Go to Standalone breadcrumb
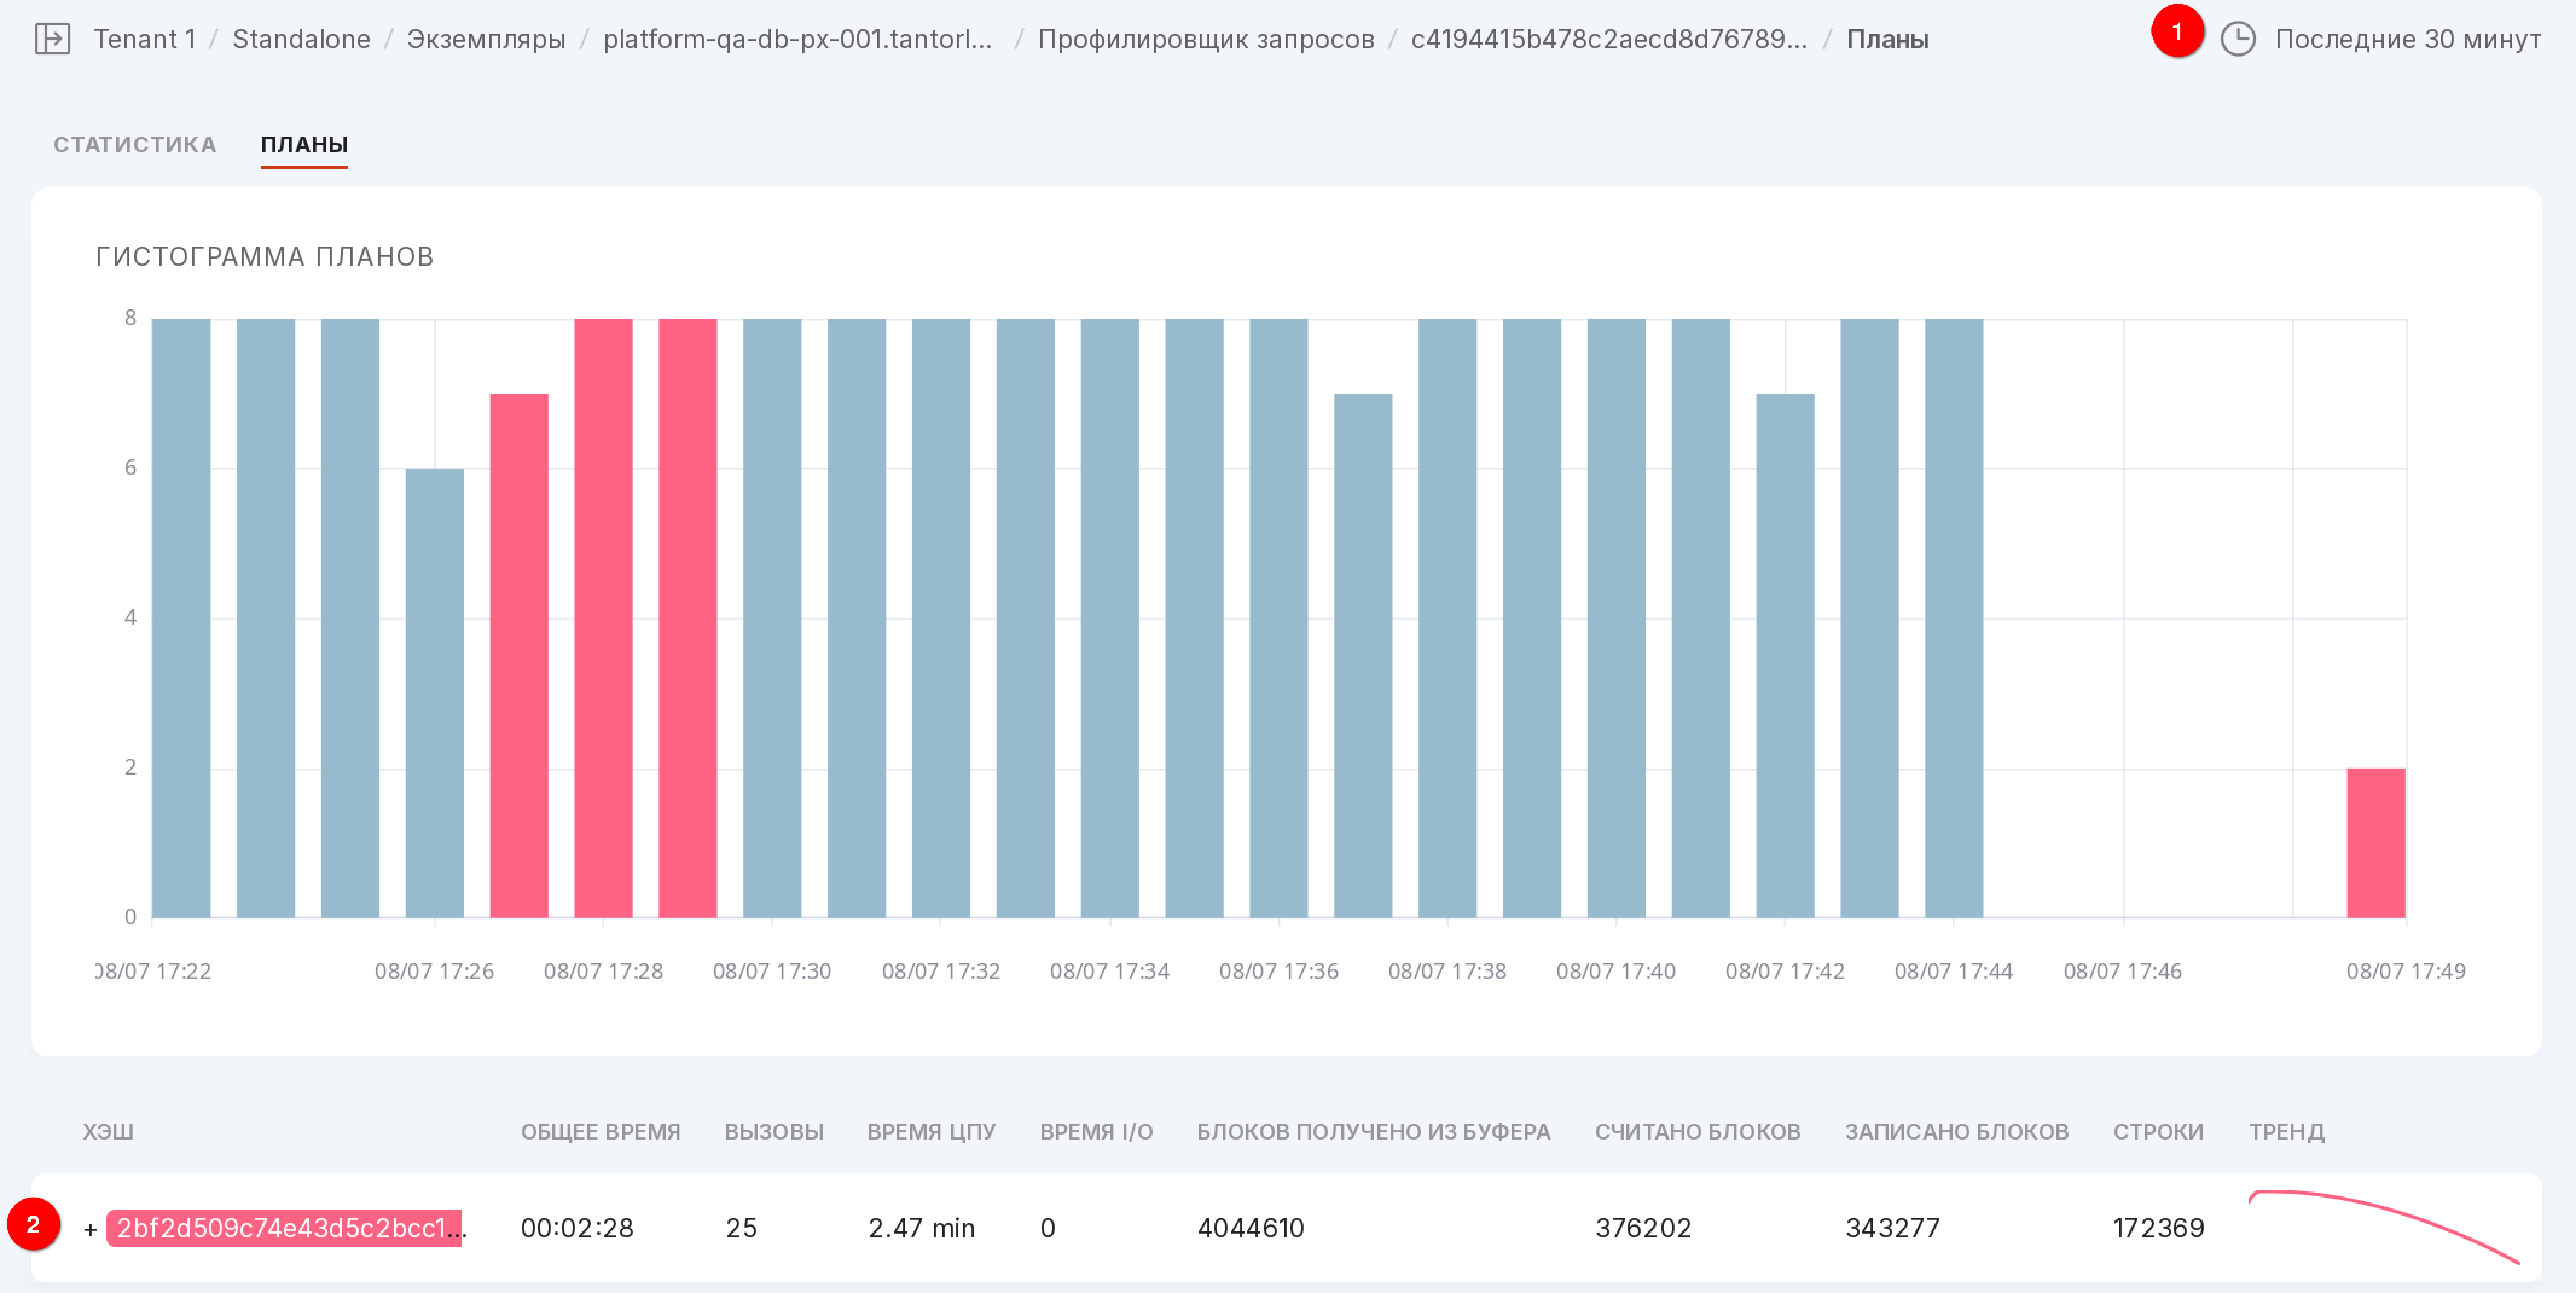The image size is (2576, 1293). [301, 39]
